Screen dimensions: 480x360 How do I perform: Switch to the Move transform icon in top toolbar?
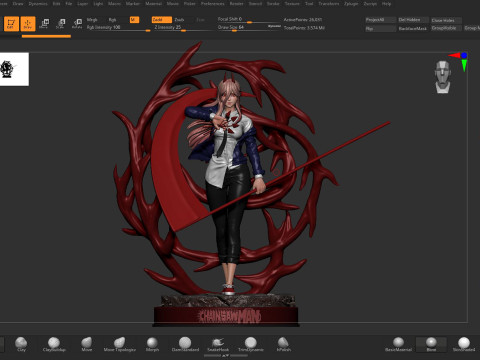pyautogui.click(x=44, y=23)
